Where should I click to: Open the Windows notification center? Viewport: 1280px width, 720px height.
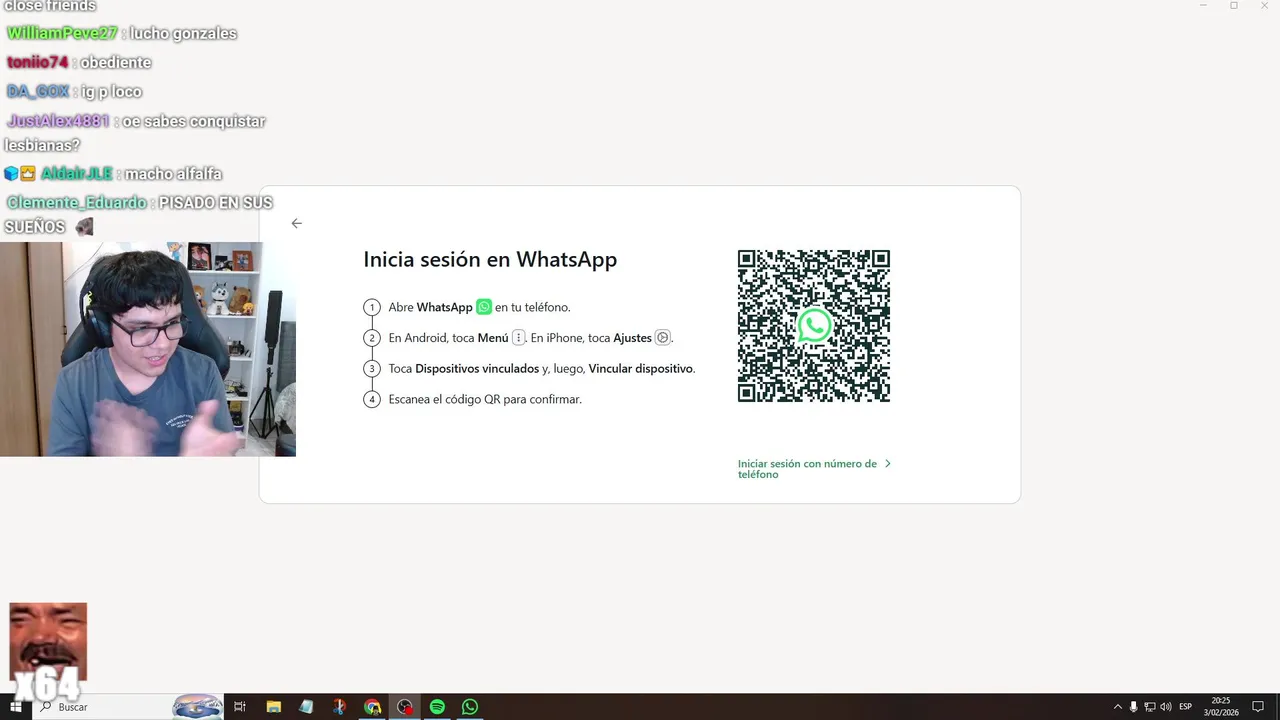coord(1259,707)
